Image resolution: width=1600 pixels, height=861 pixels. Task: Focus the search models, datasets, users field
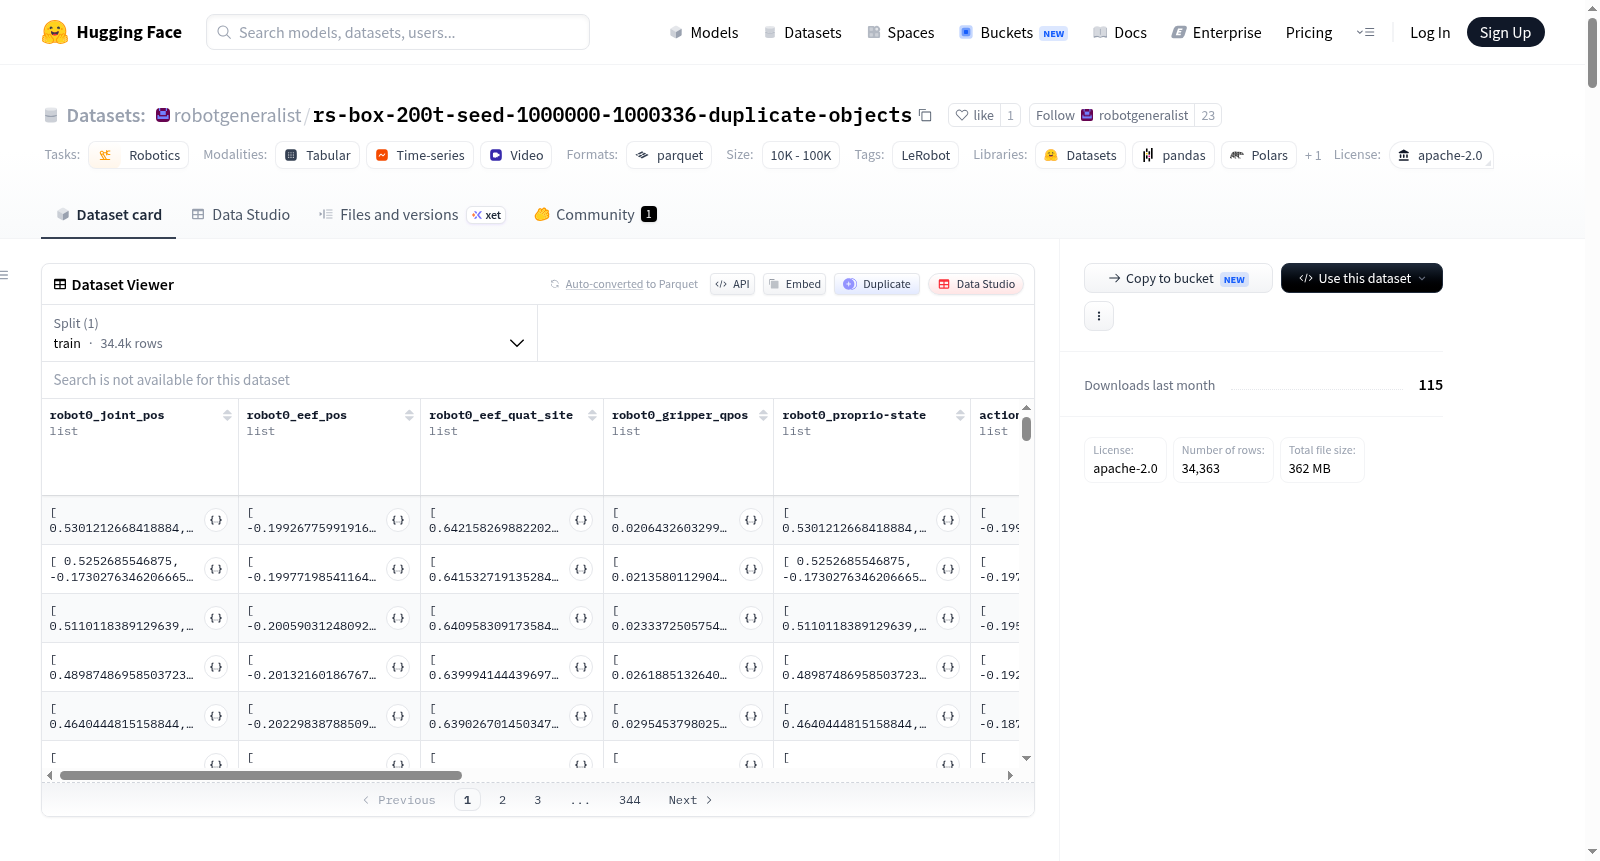(398, 32)
